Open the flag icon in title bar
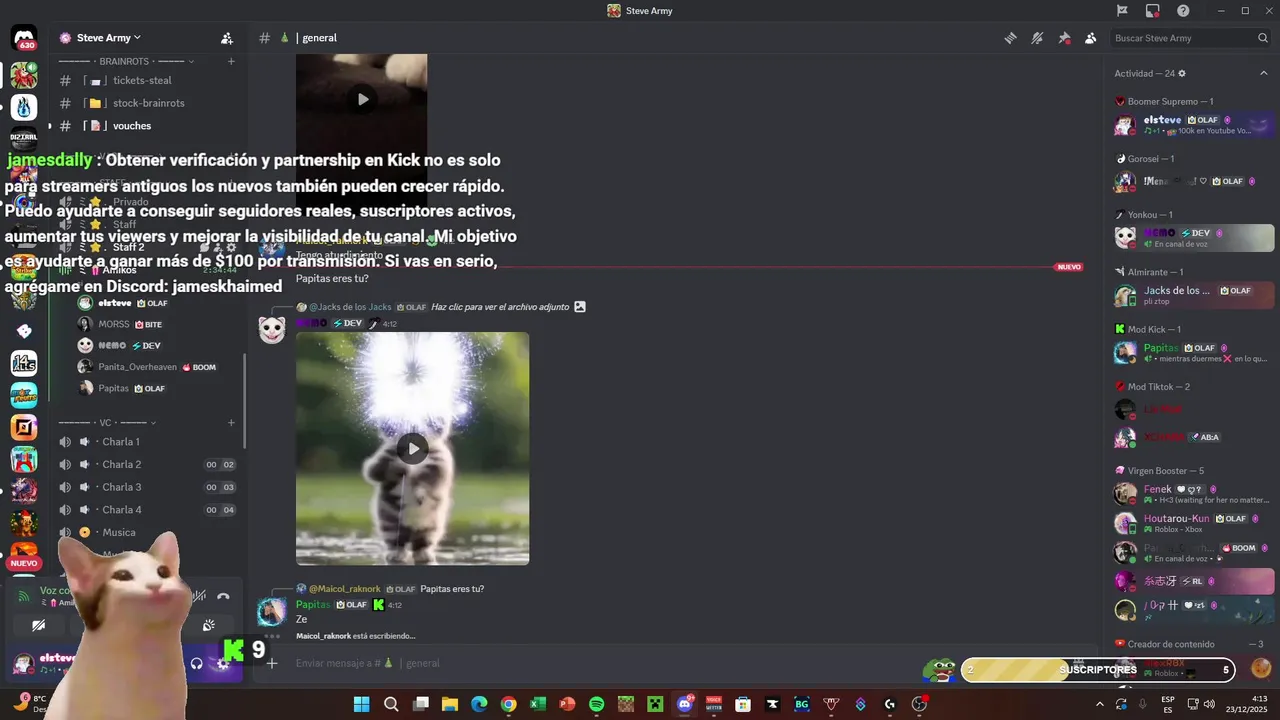The height and width of the screenshot is (720, 1280). point(1122,11)
